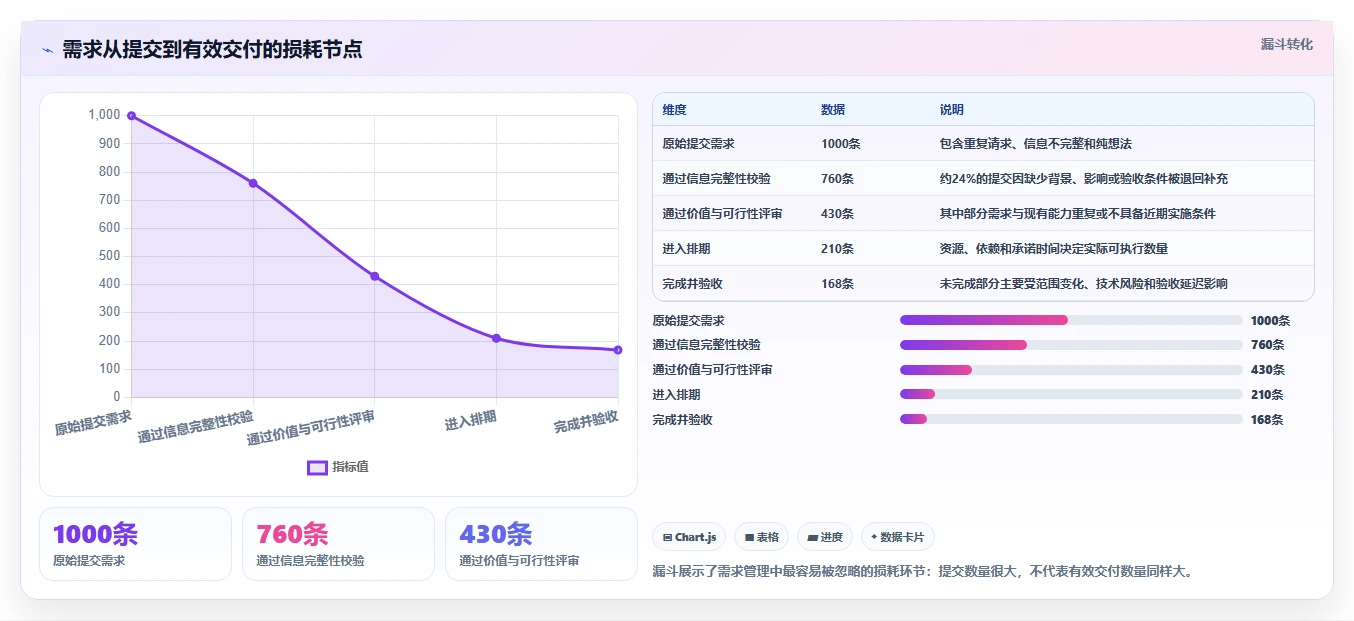Click the 通过价值与可行性评审 progress bar
The image size is (1354, 621).
click(1071, 370)
